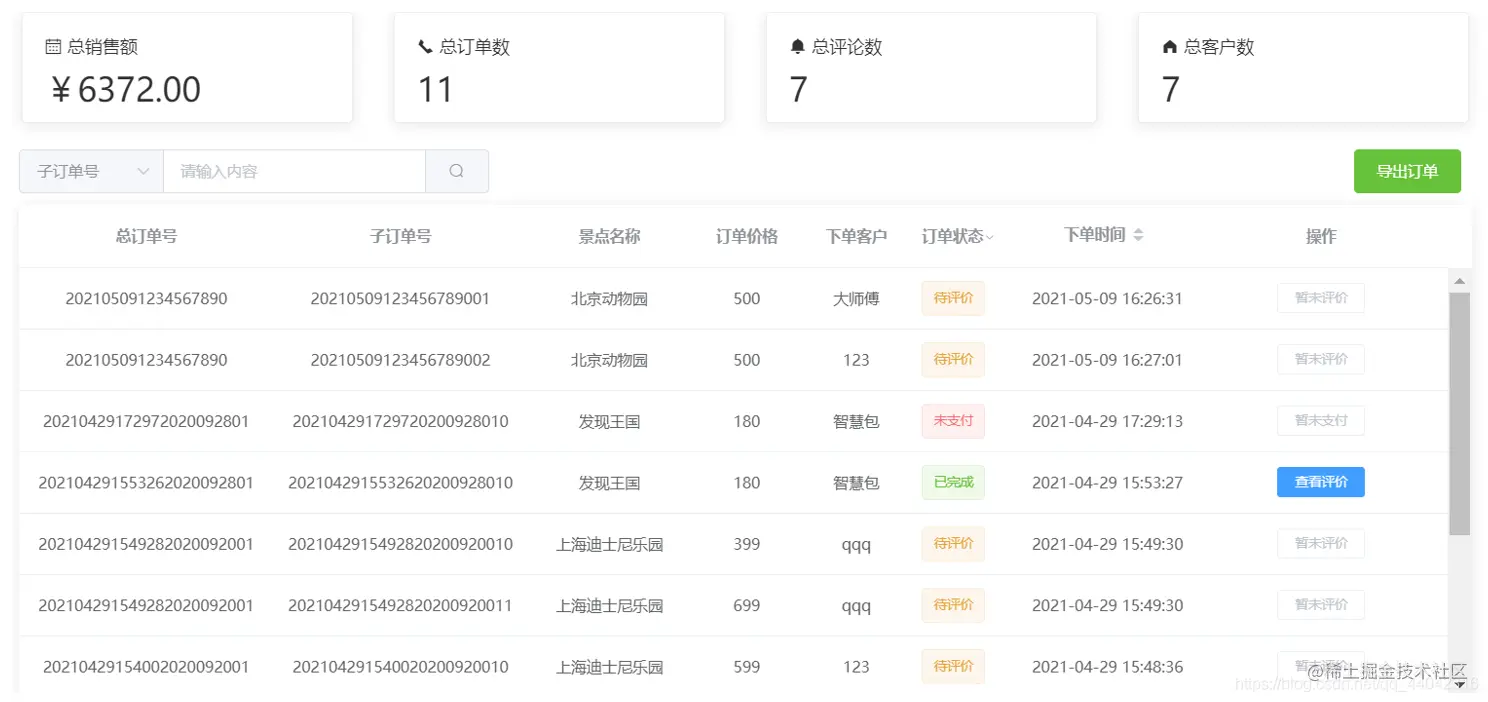Image resolution: width=1488 pixels, height=702 pixels.
Task: Click 暂未评价 in the 699 price row
Action: (1321, 605)
